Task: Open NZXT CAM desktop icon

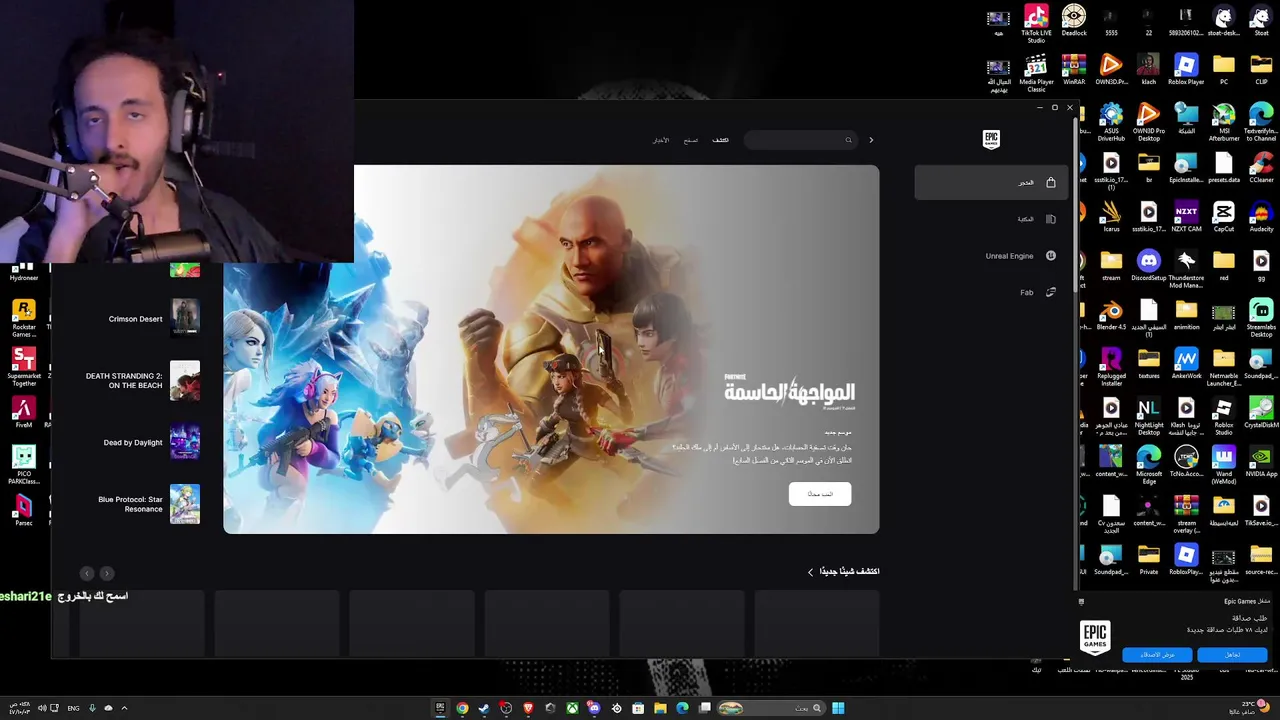Action: (1186, 217)
